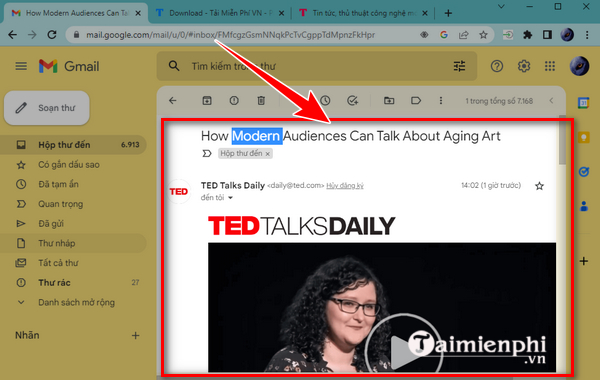
Task: Open Chrome profile avatar
Action: (x=567, y=35)
